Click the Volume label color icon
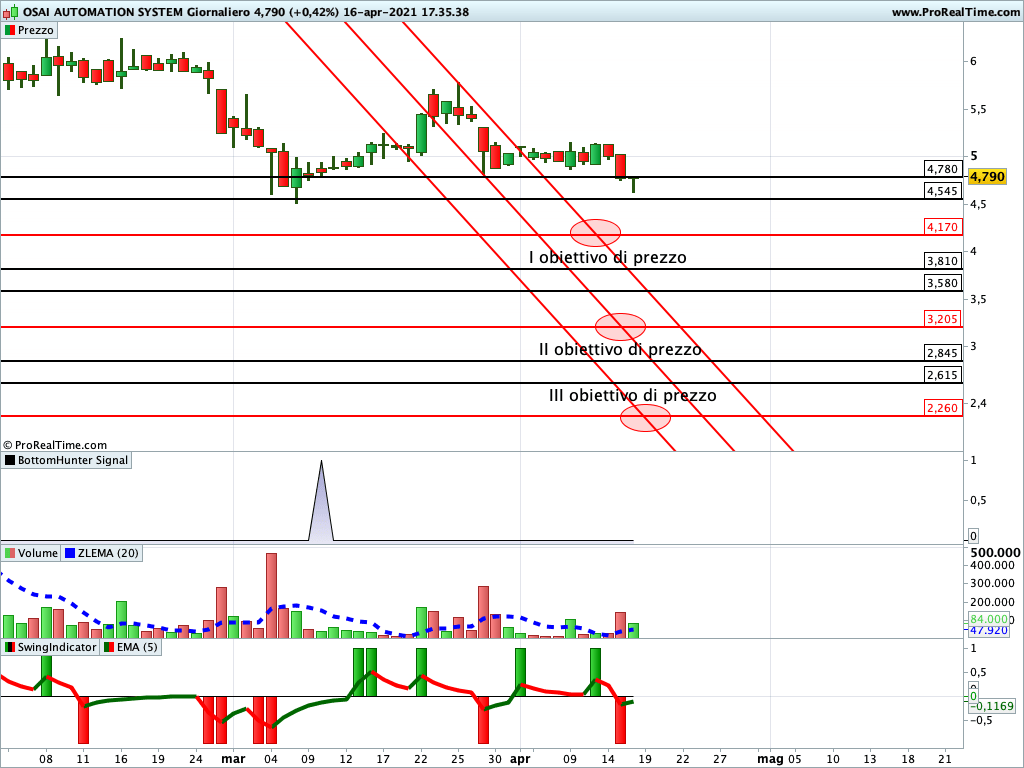 (10, 553)
